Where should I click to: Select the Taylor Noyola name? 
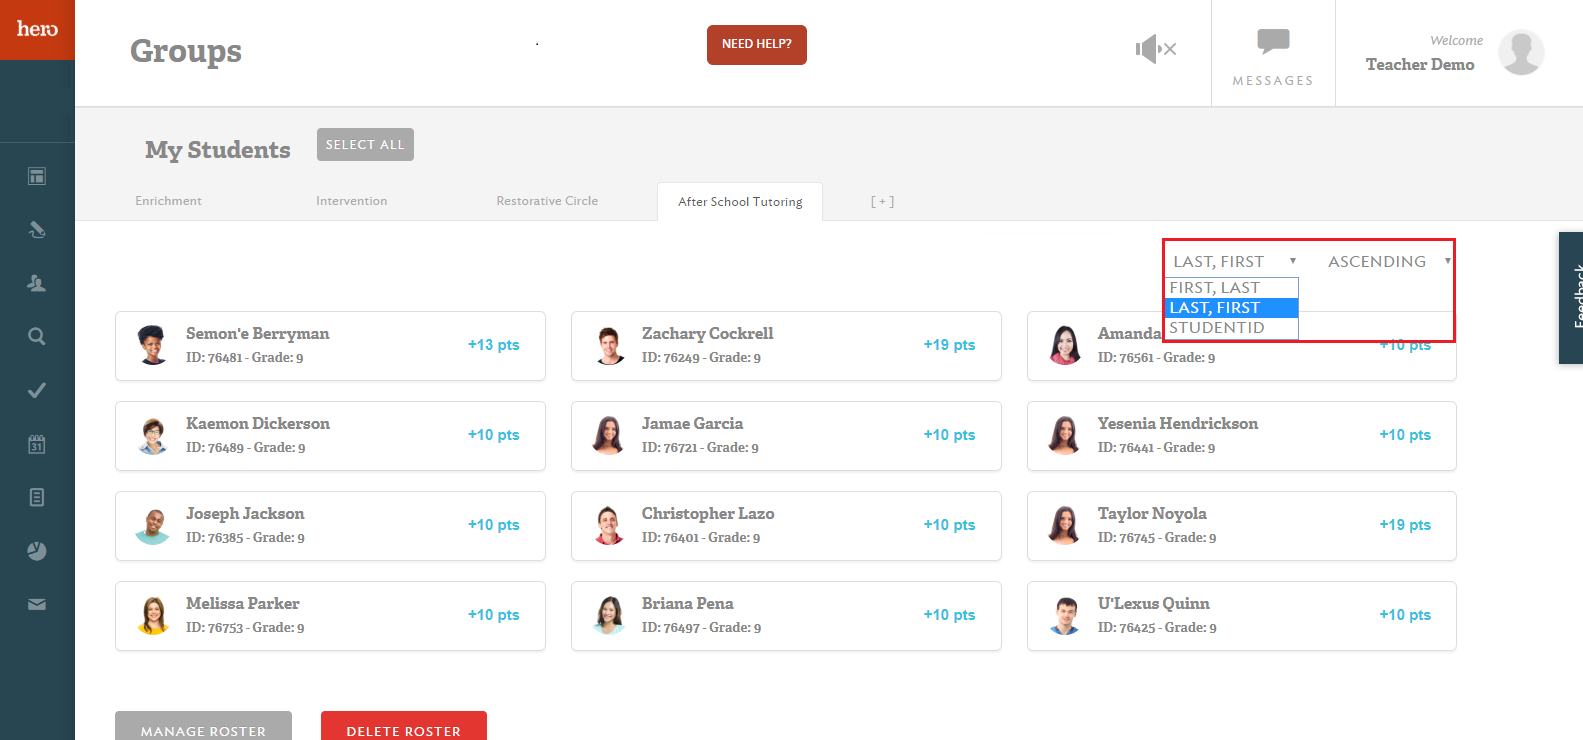coord(1152,514)
